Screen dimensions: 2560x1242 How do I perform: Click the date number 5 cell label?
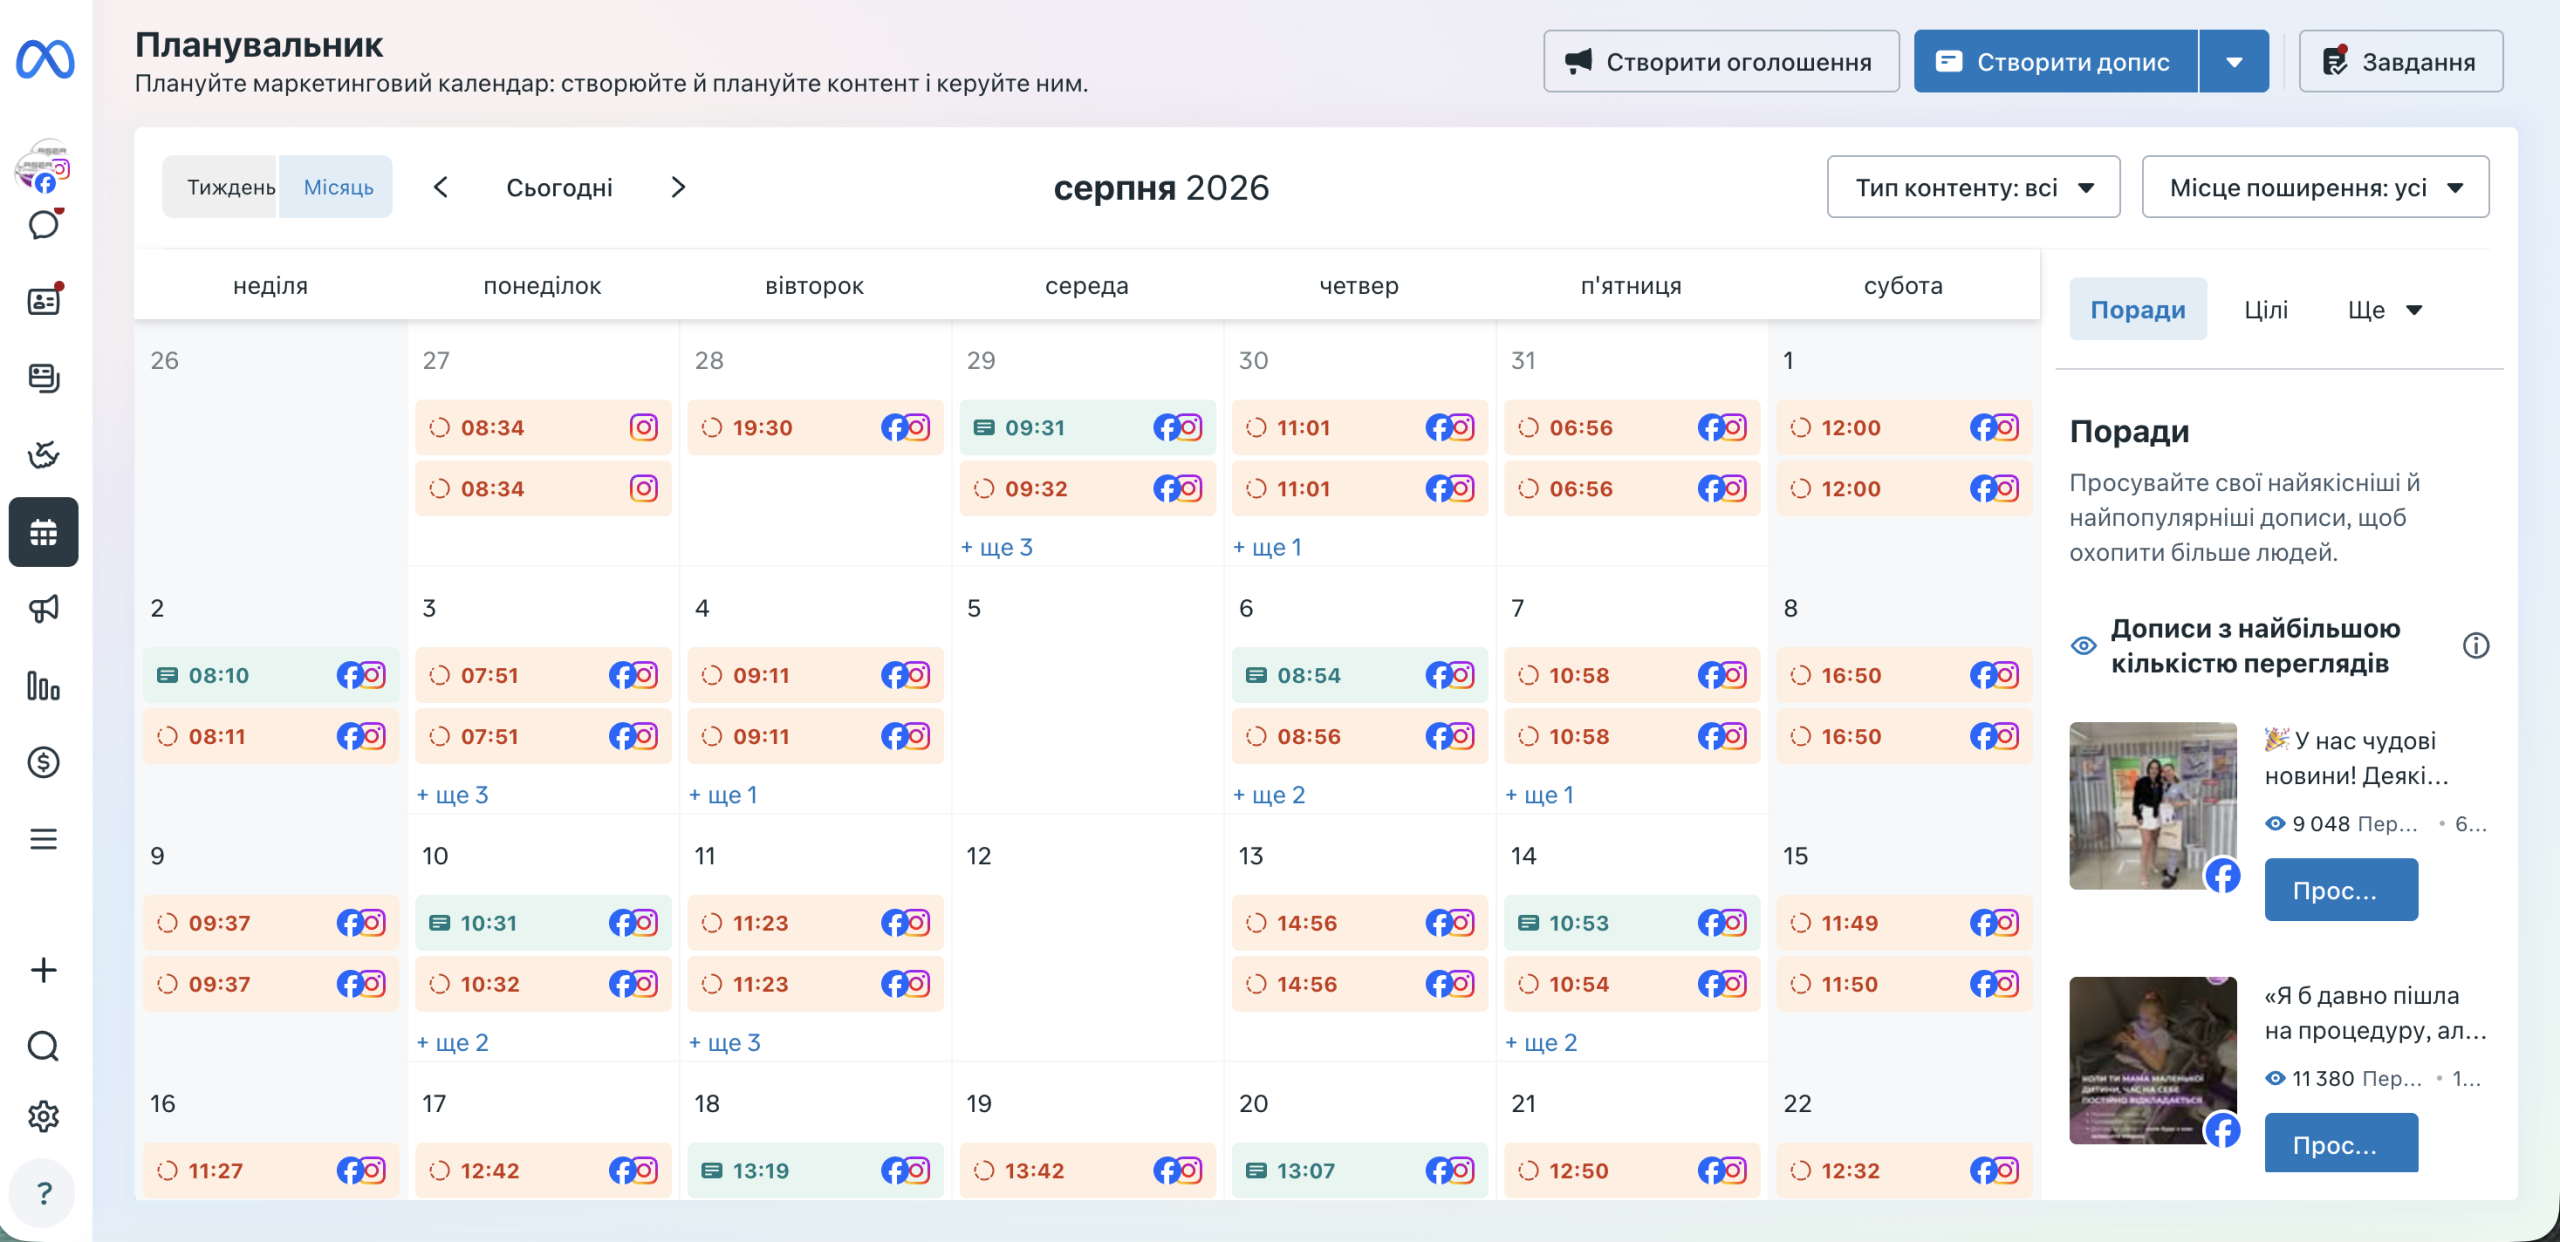974,608
